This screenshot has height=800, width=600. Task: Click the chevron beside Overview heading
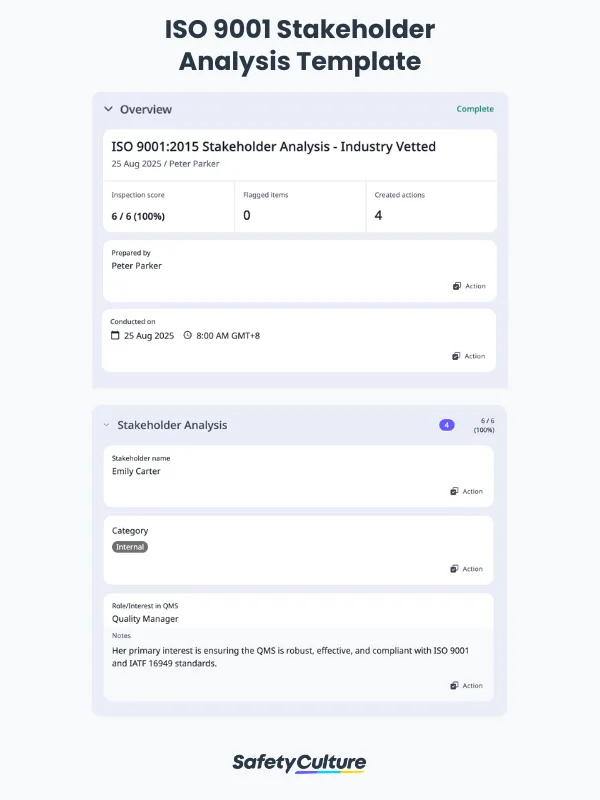point(108,109)
